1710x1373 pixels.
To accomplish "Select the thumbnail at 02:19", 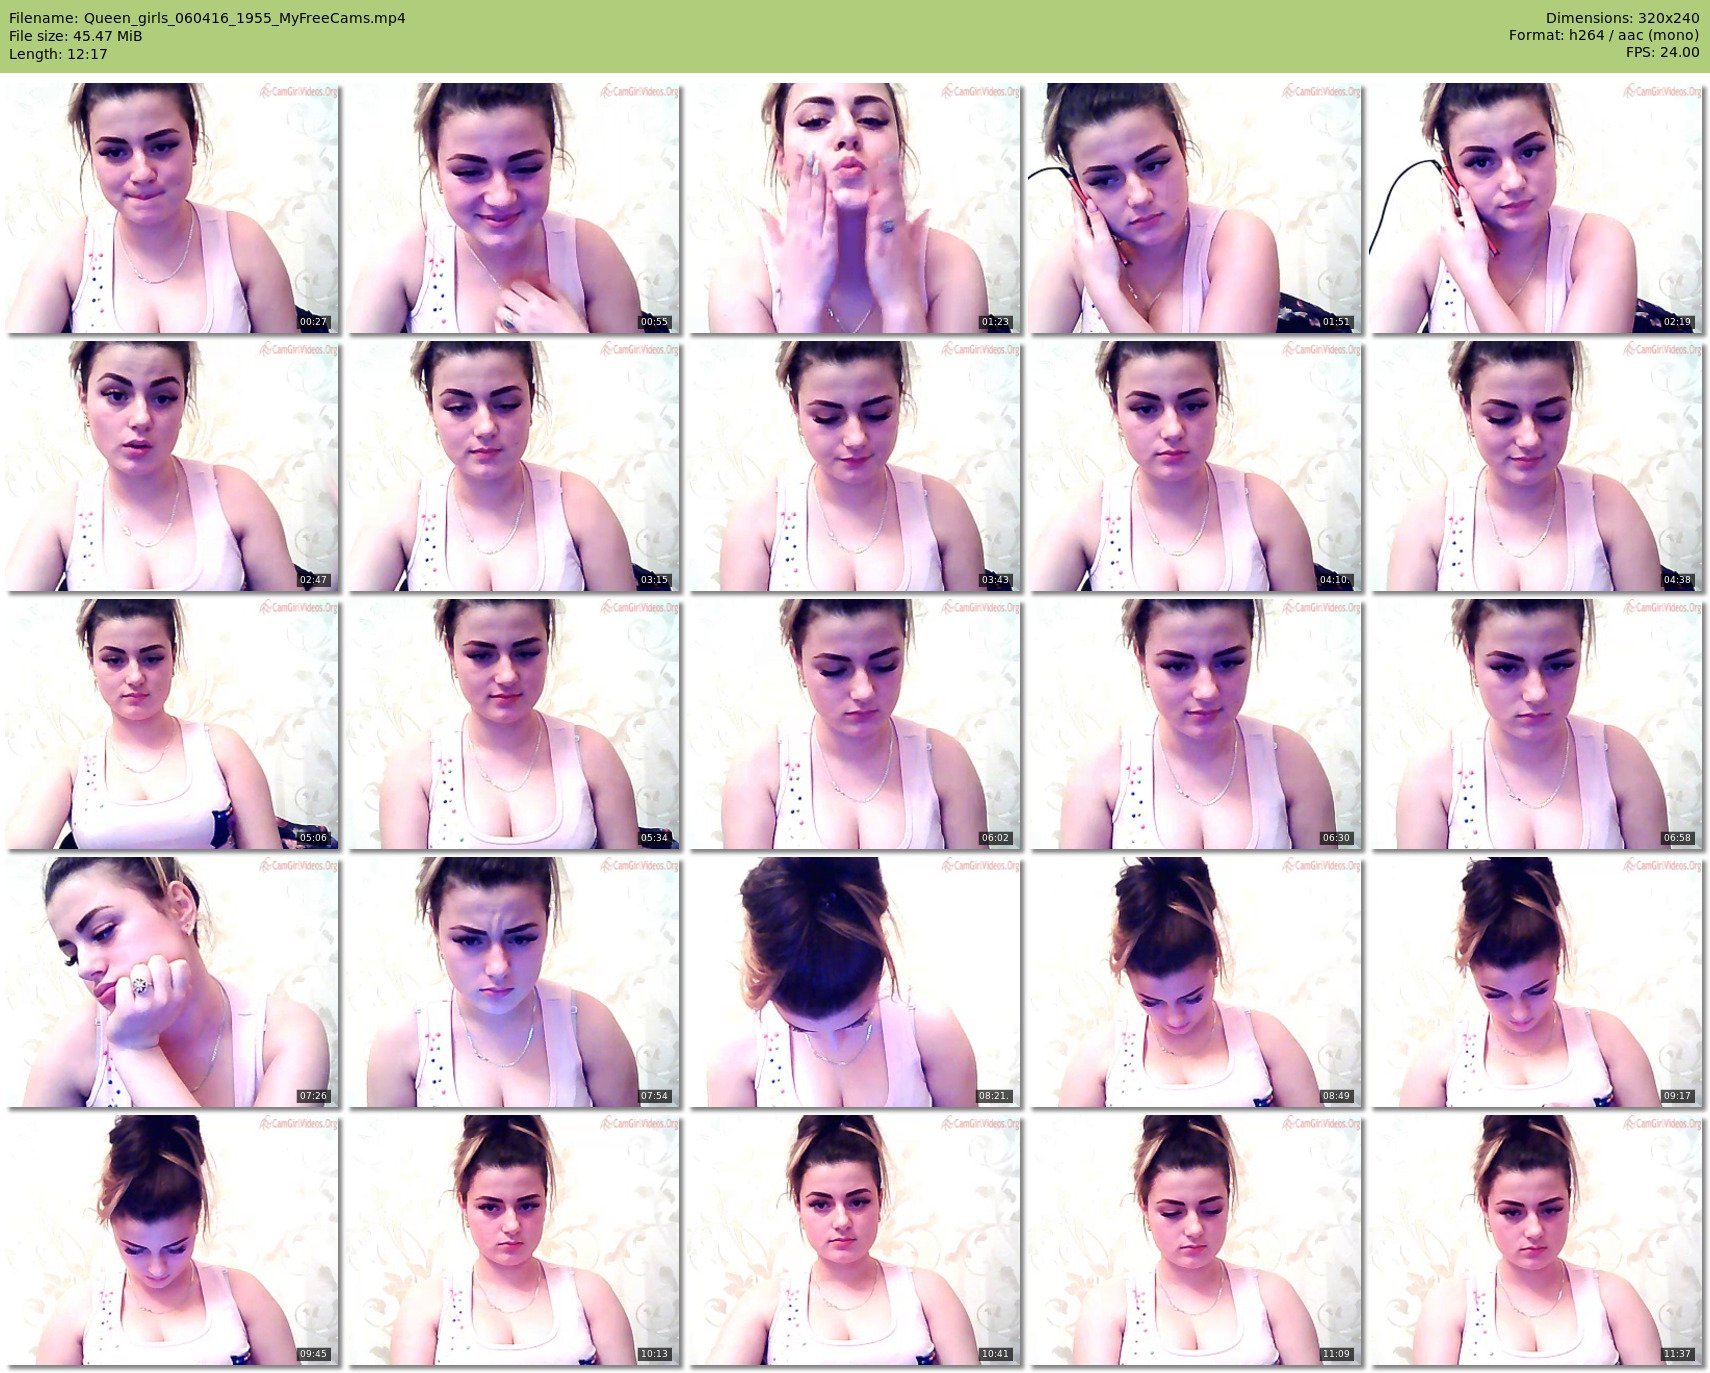I will (x=1537, y=208).
